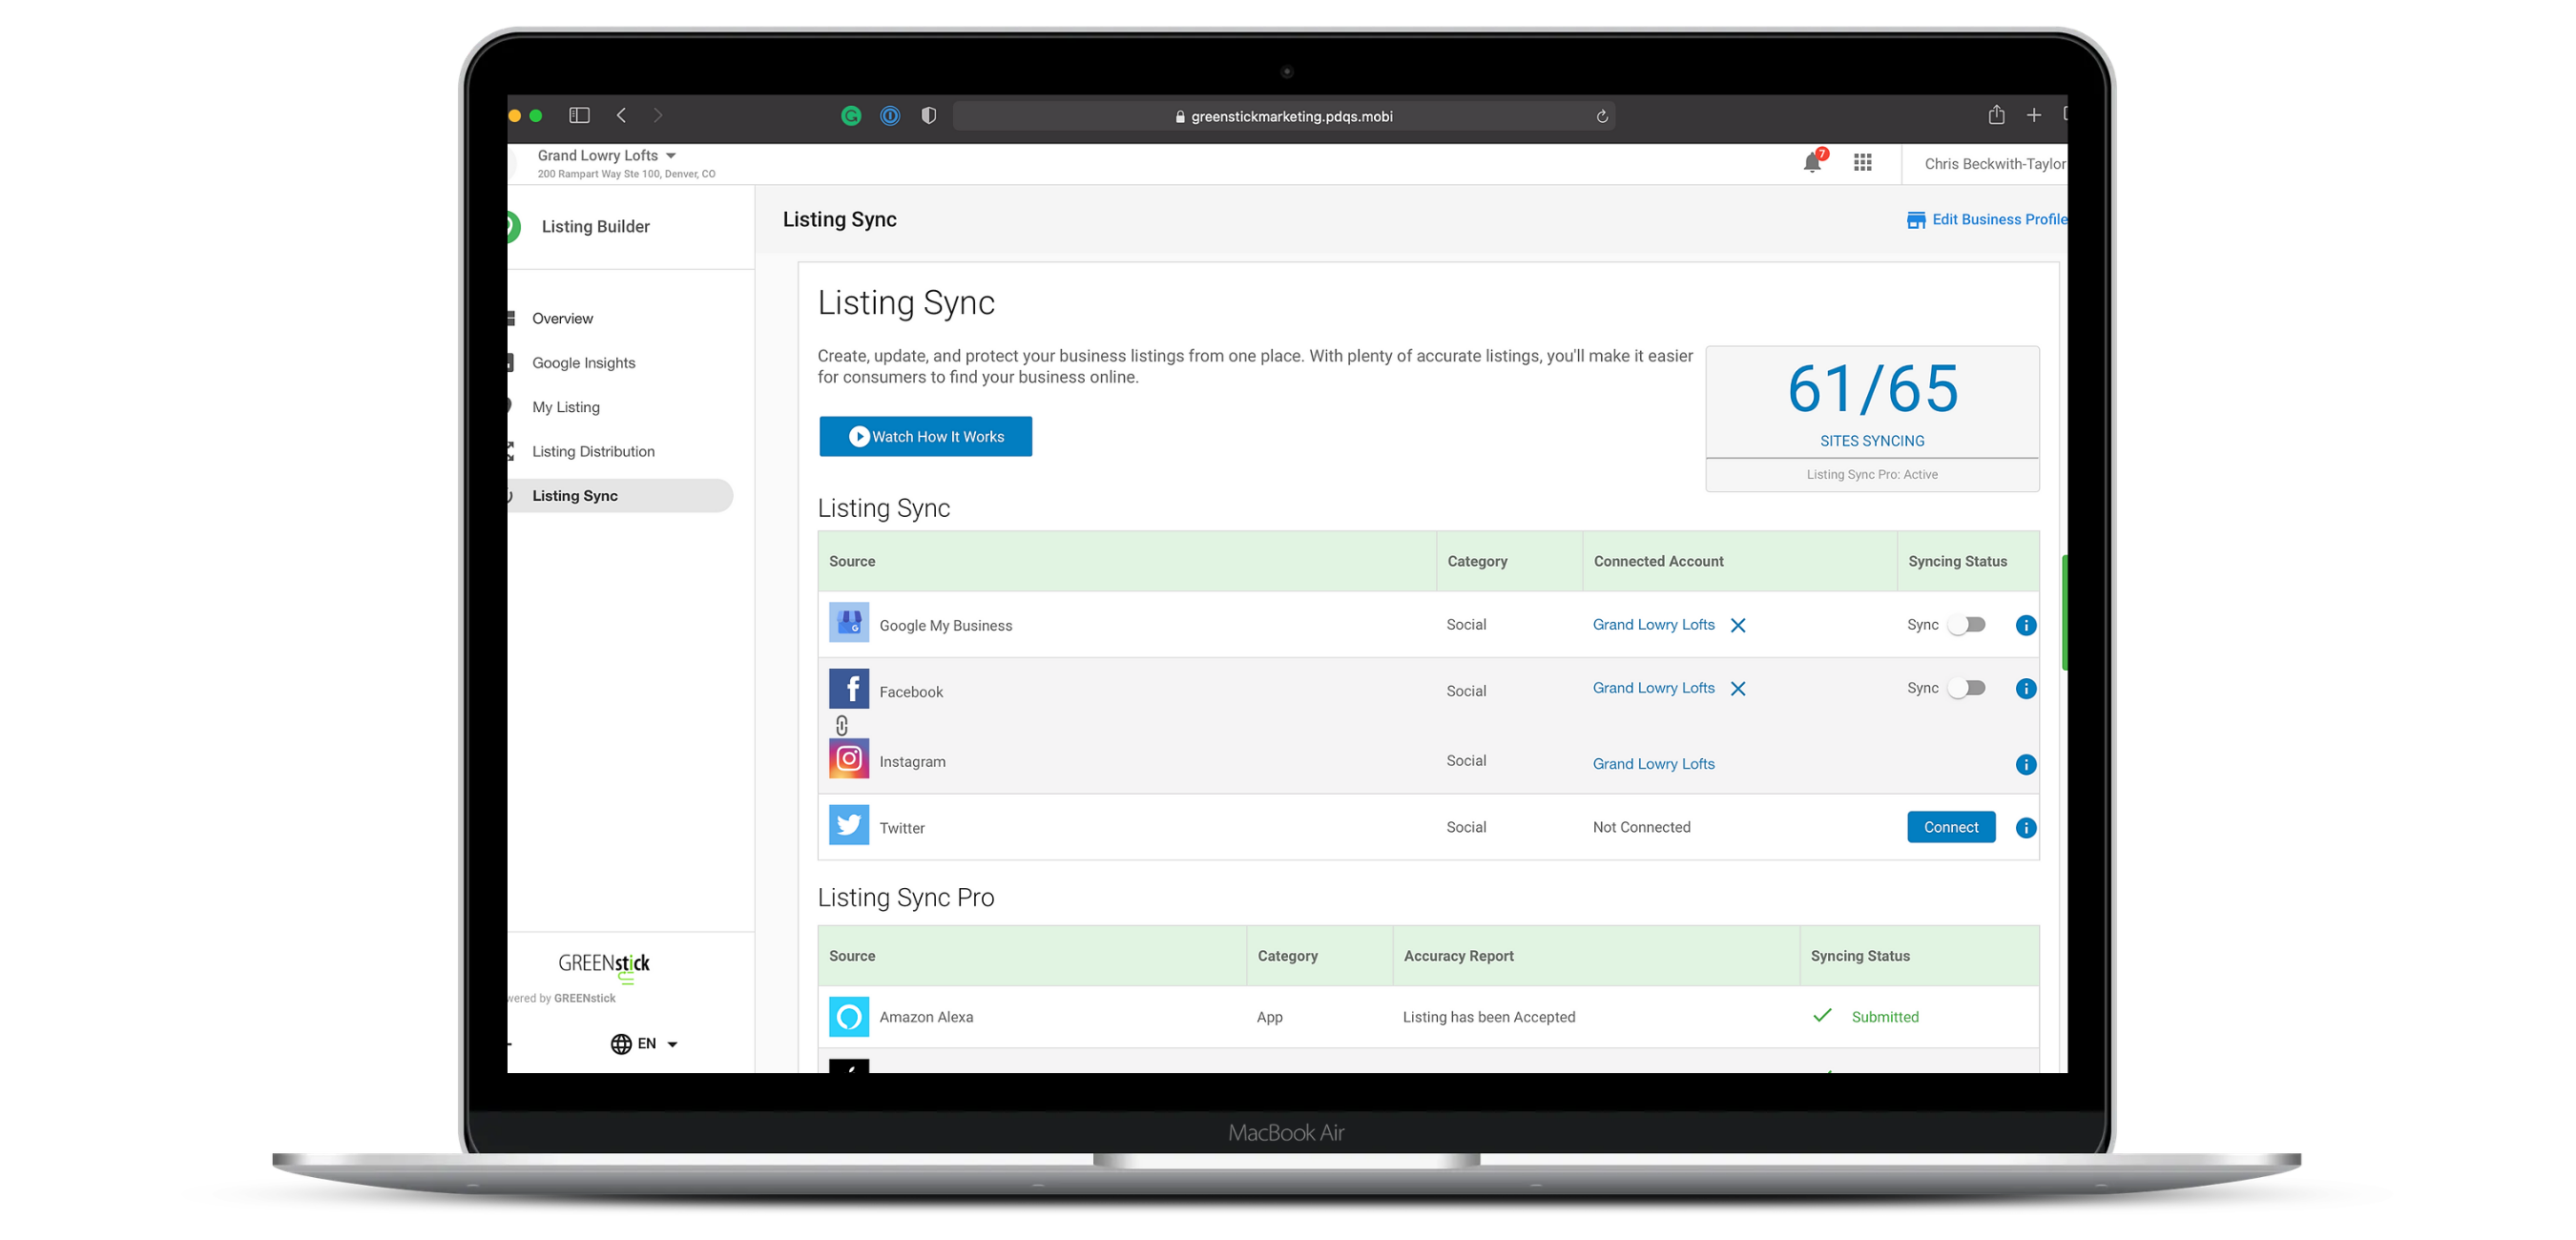Toggle Sync switch for Google My Business
The width and height of the screenshot is (2576, 1240).
tap(1966, 625)
